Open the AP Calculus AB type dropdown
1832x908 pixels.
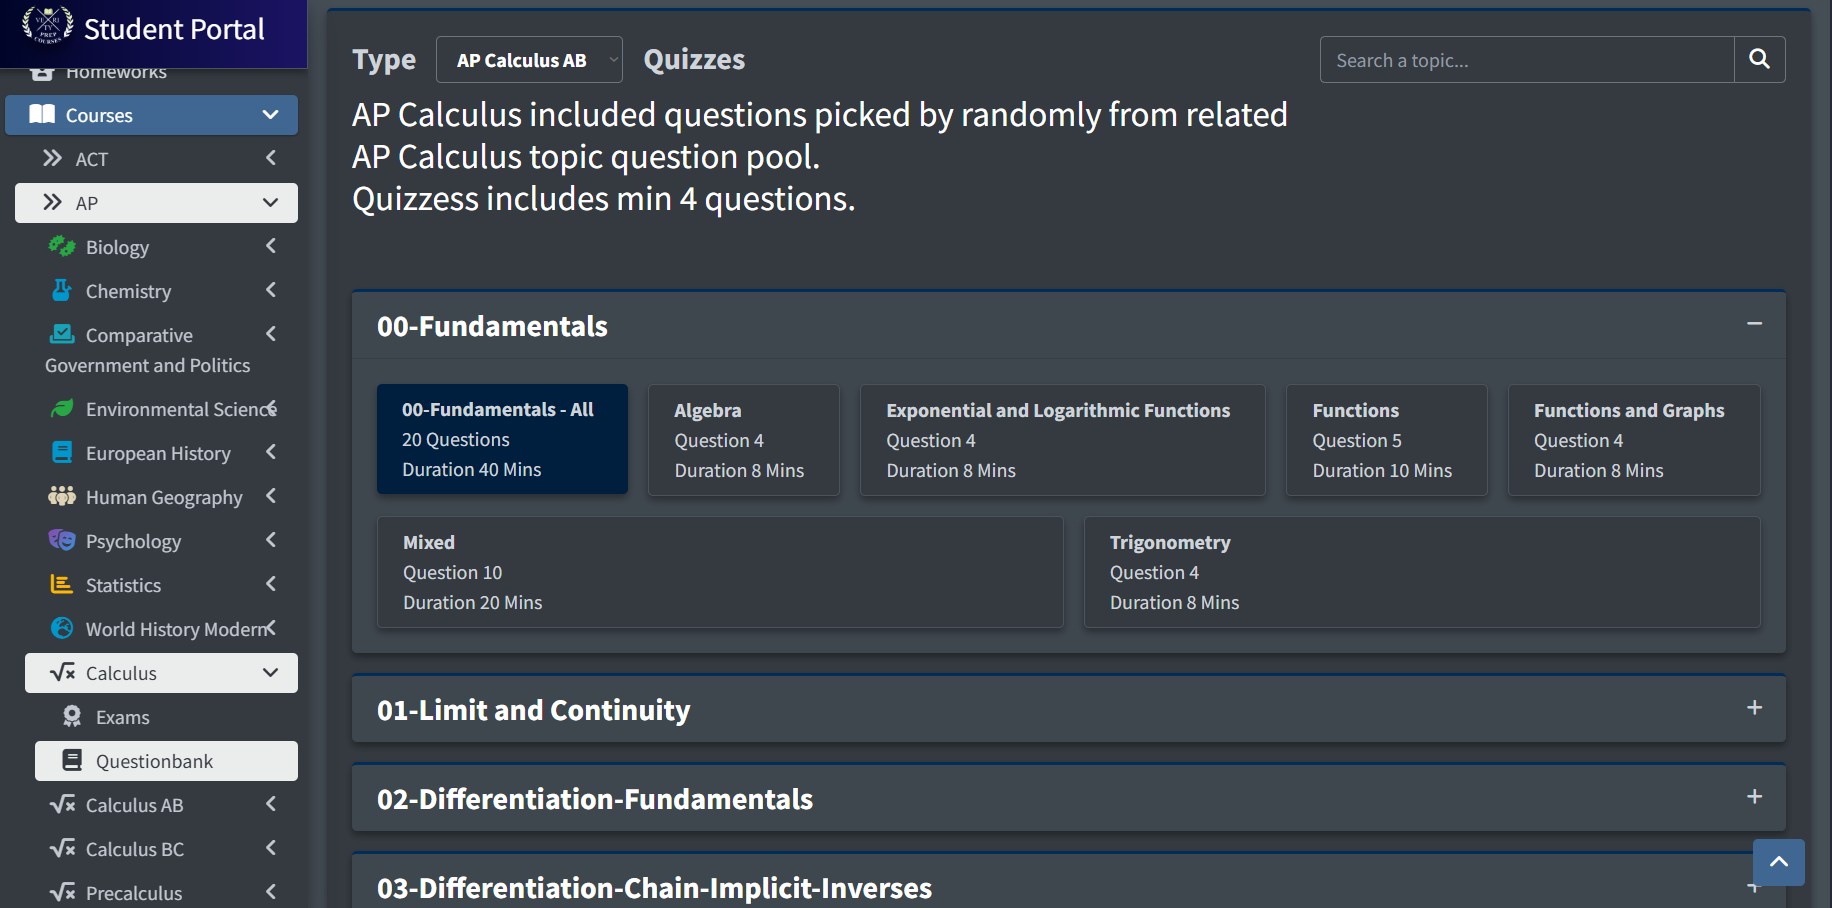(529, 60)
